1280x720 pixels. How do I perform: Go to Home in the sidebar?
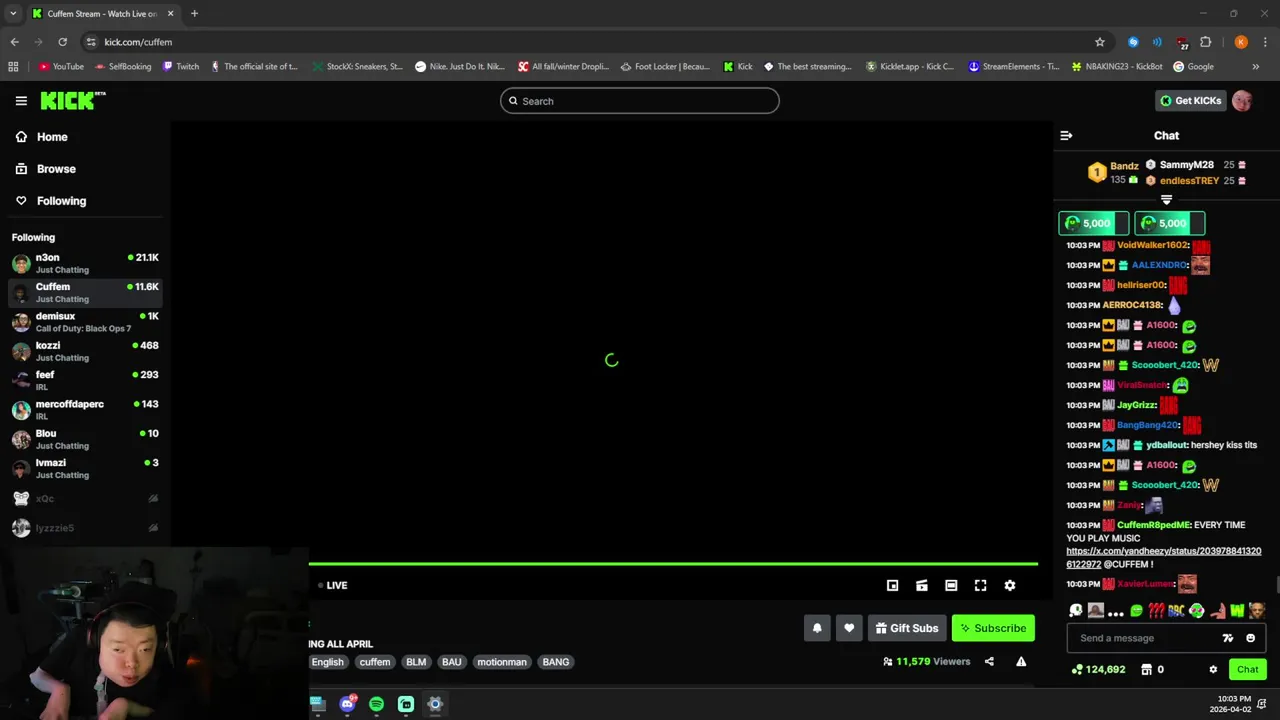[x=41, y=137]
